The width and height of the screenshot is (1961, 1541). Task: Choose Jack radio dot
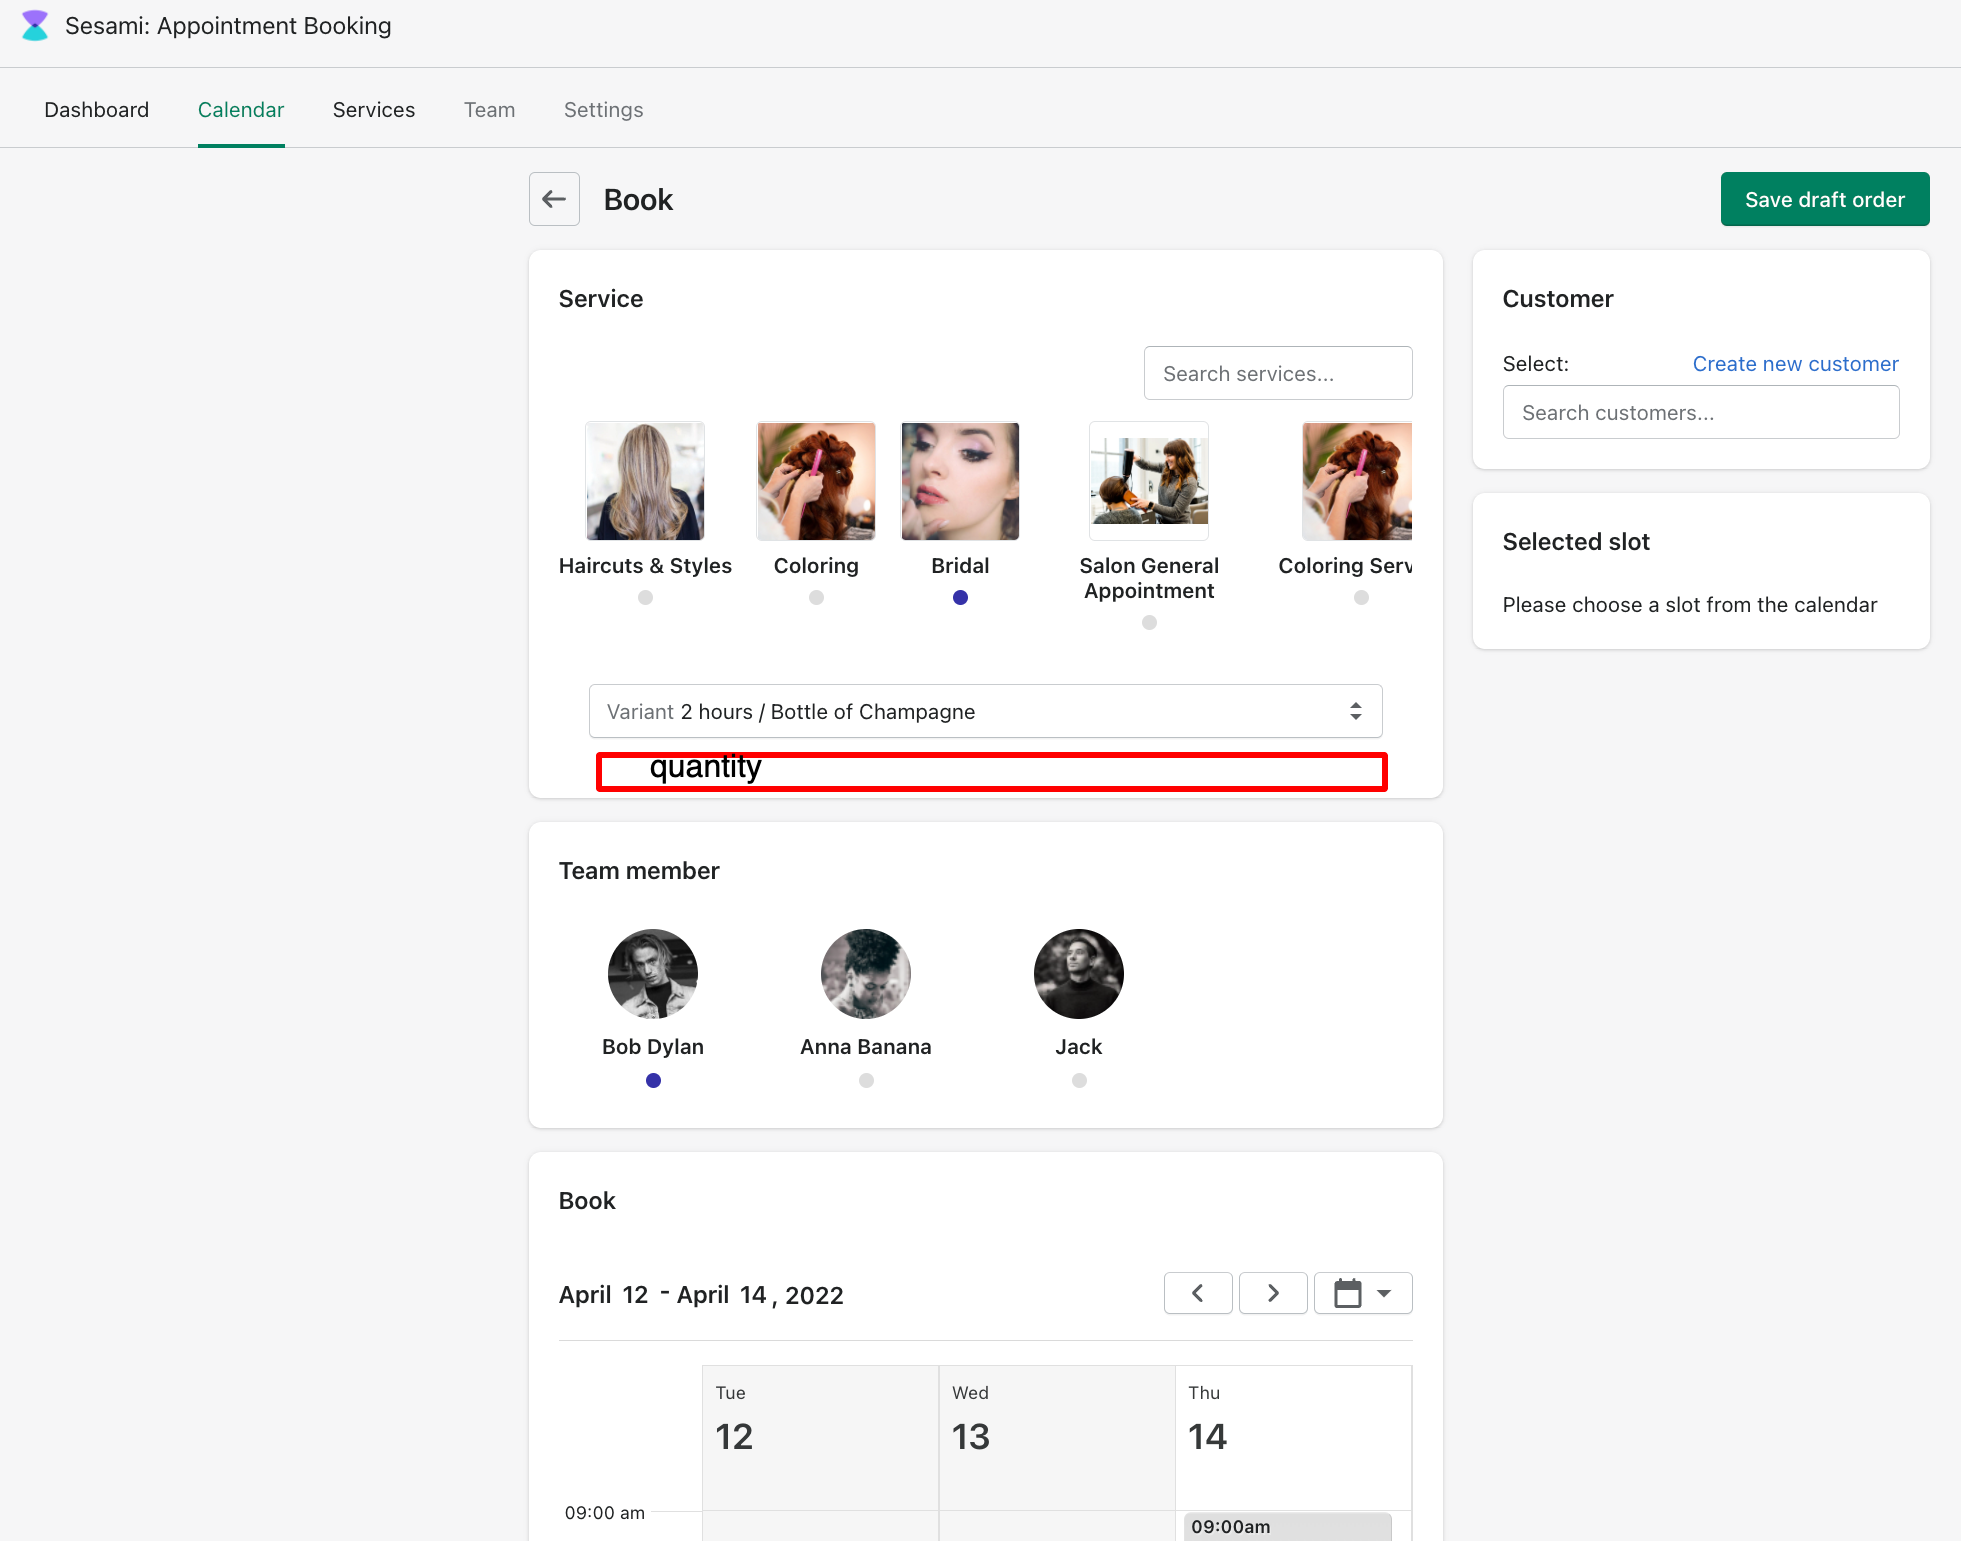(x=1079, y=1080)
